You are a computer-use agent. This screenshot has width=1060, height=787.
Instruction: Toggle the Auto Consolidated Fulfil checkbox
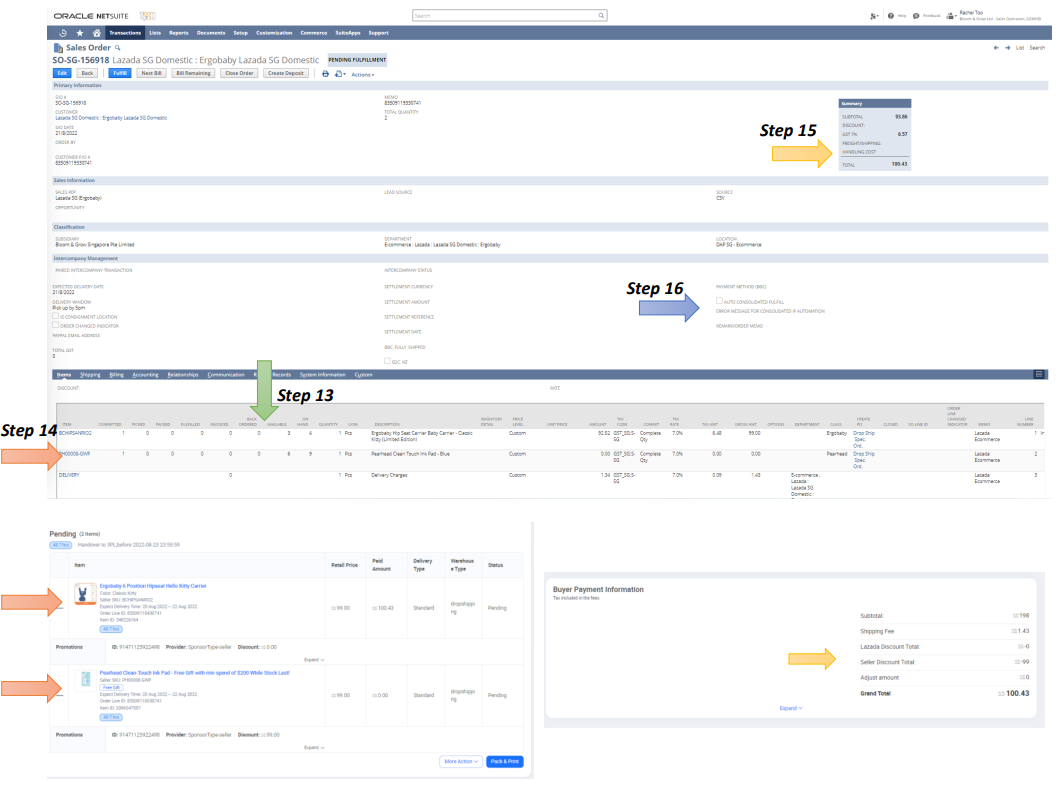coord(719,301)
